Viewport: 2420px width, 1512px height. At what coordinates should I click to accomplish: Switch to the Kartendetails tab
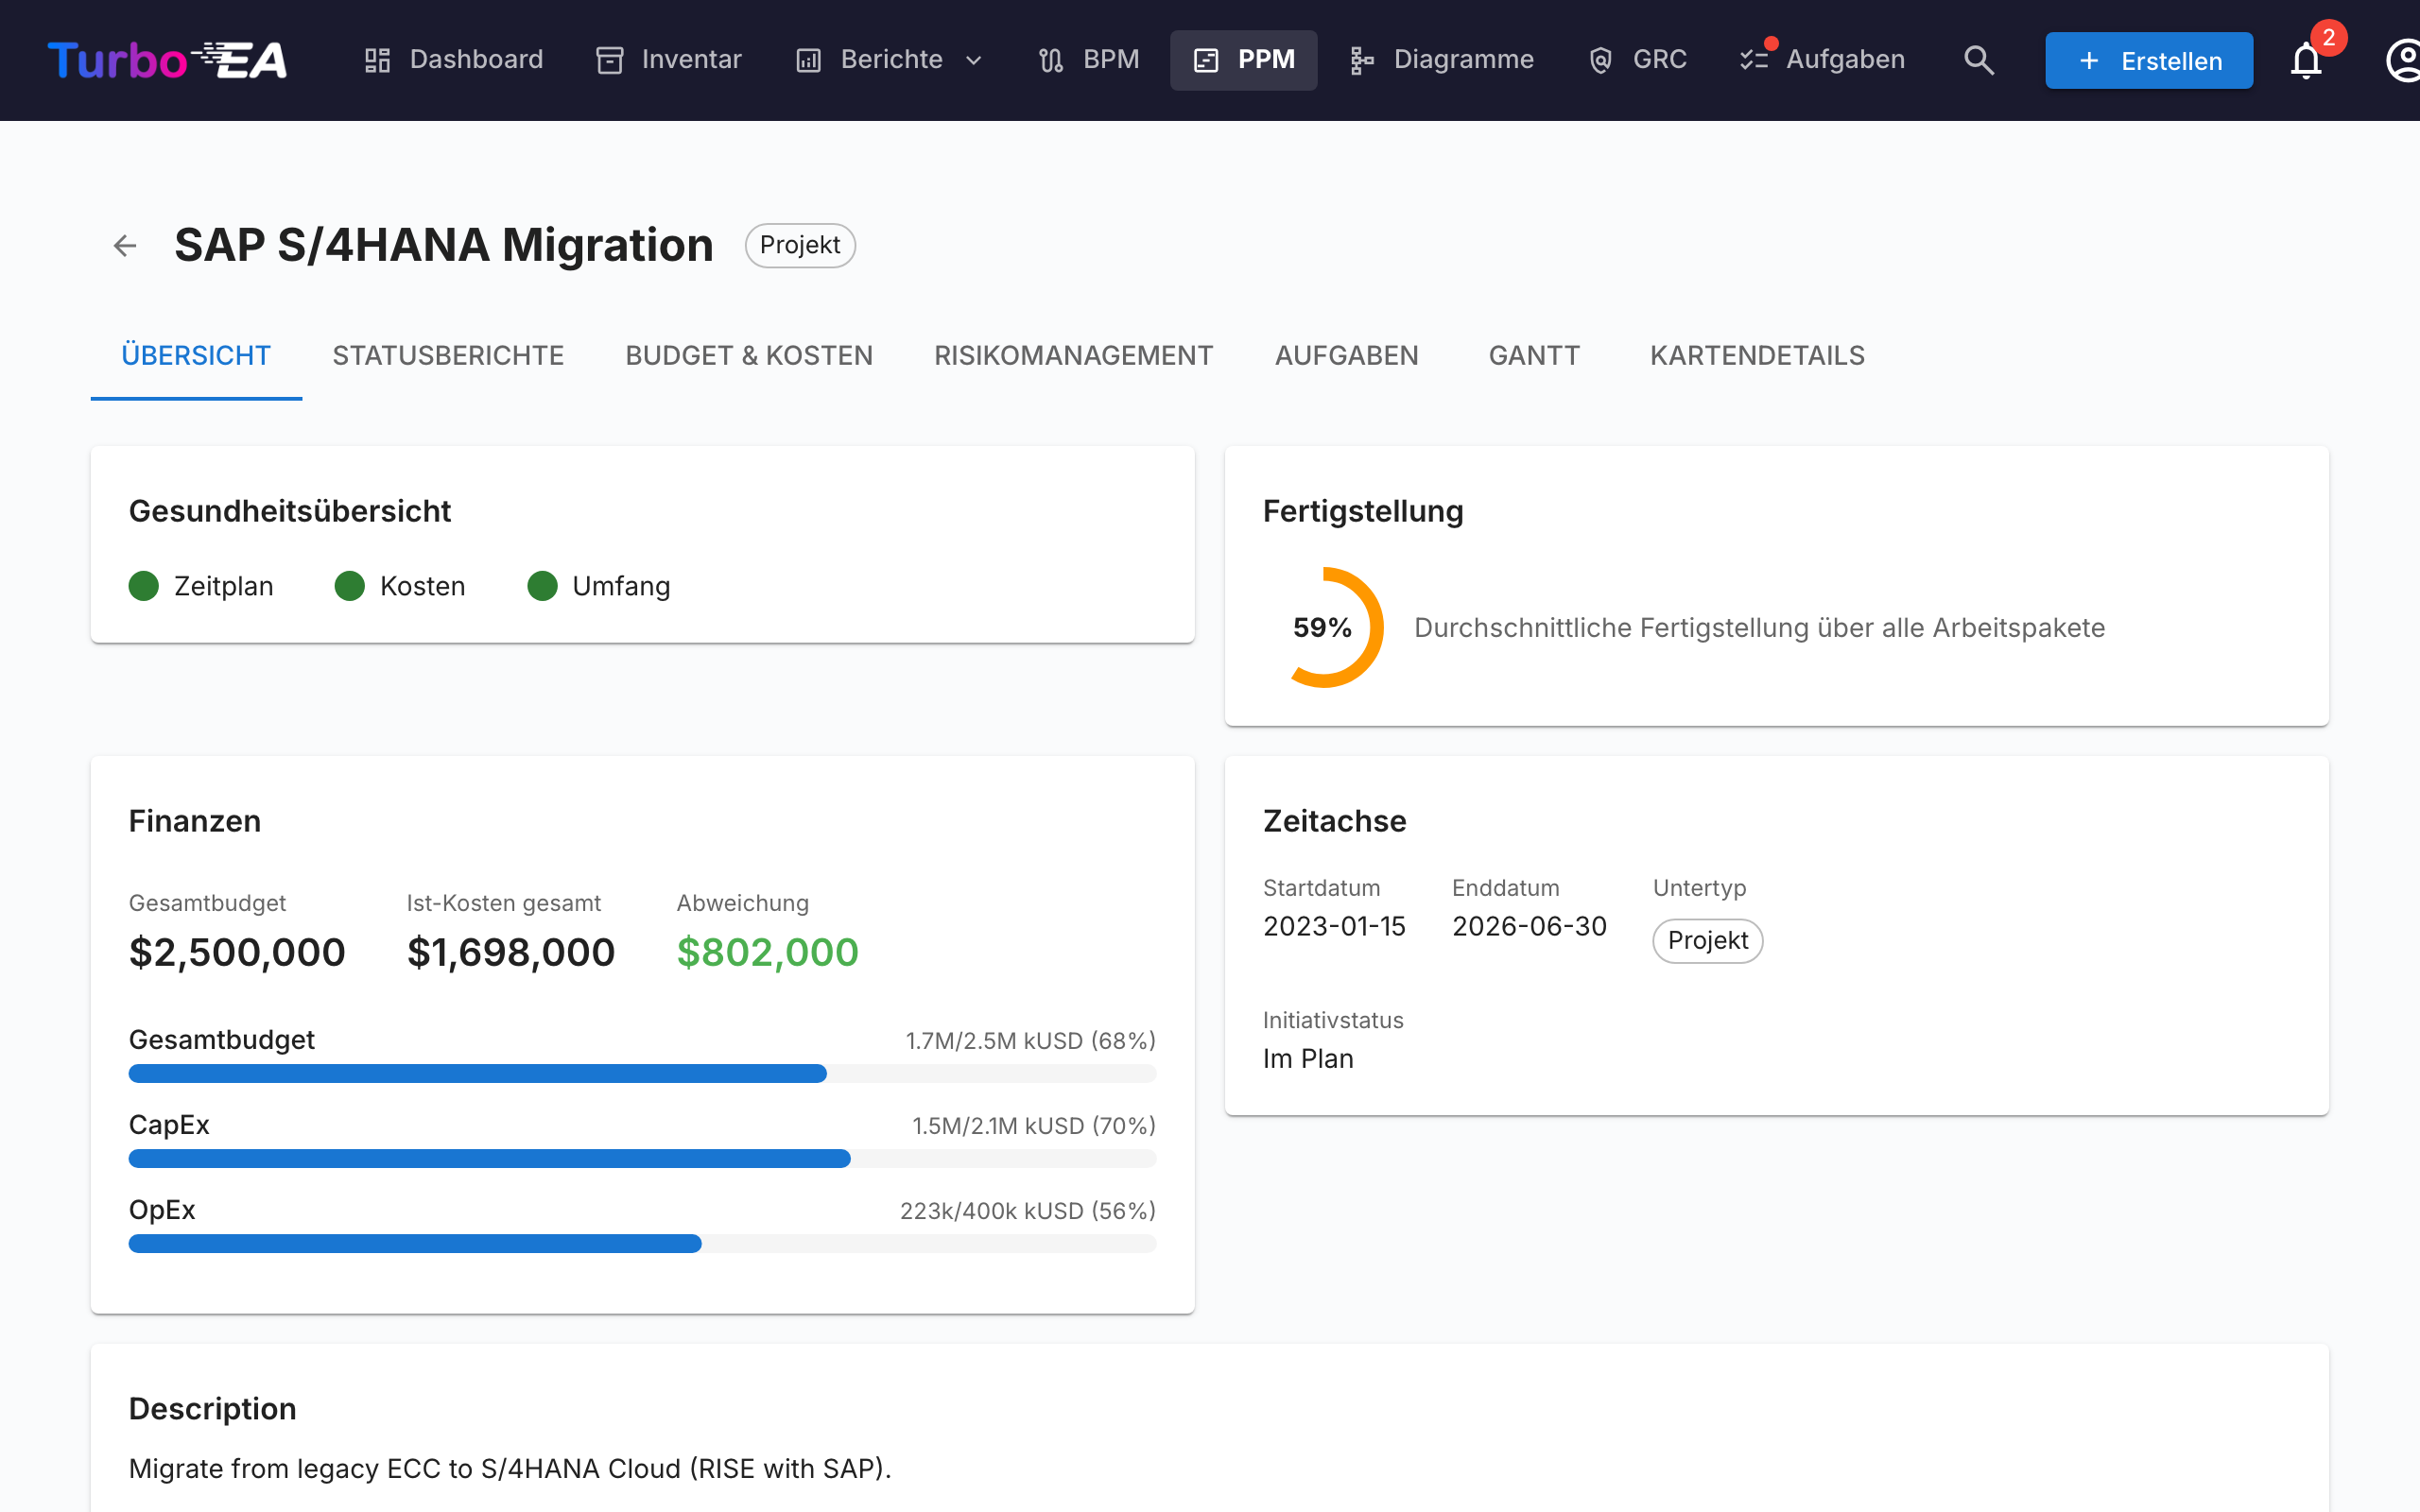click(x=1757, y=356)
